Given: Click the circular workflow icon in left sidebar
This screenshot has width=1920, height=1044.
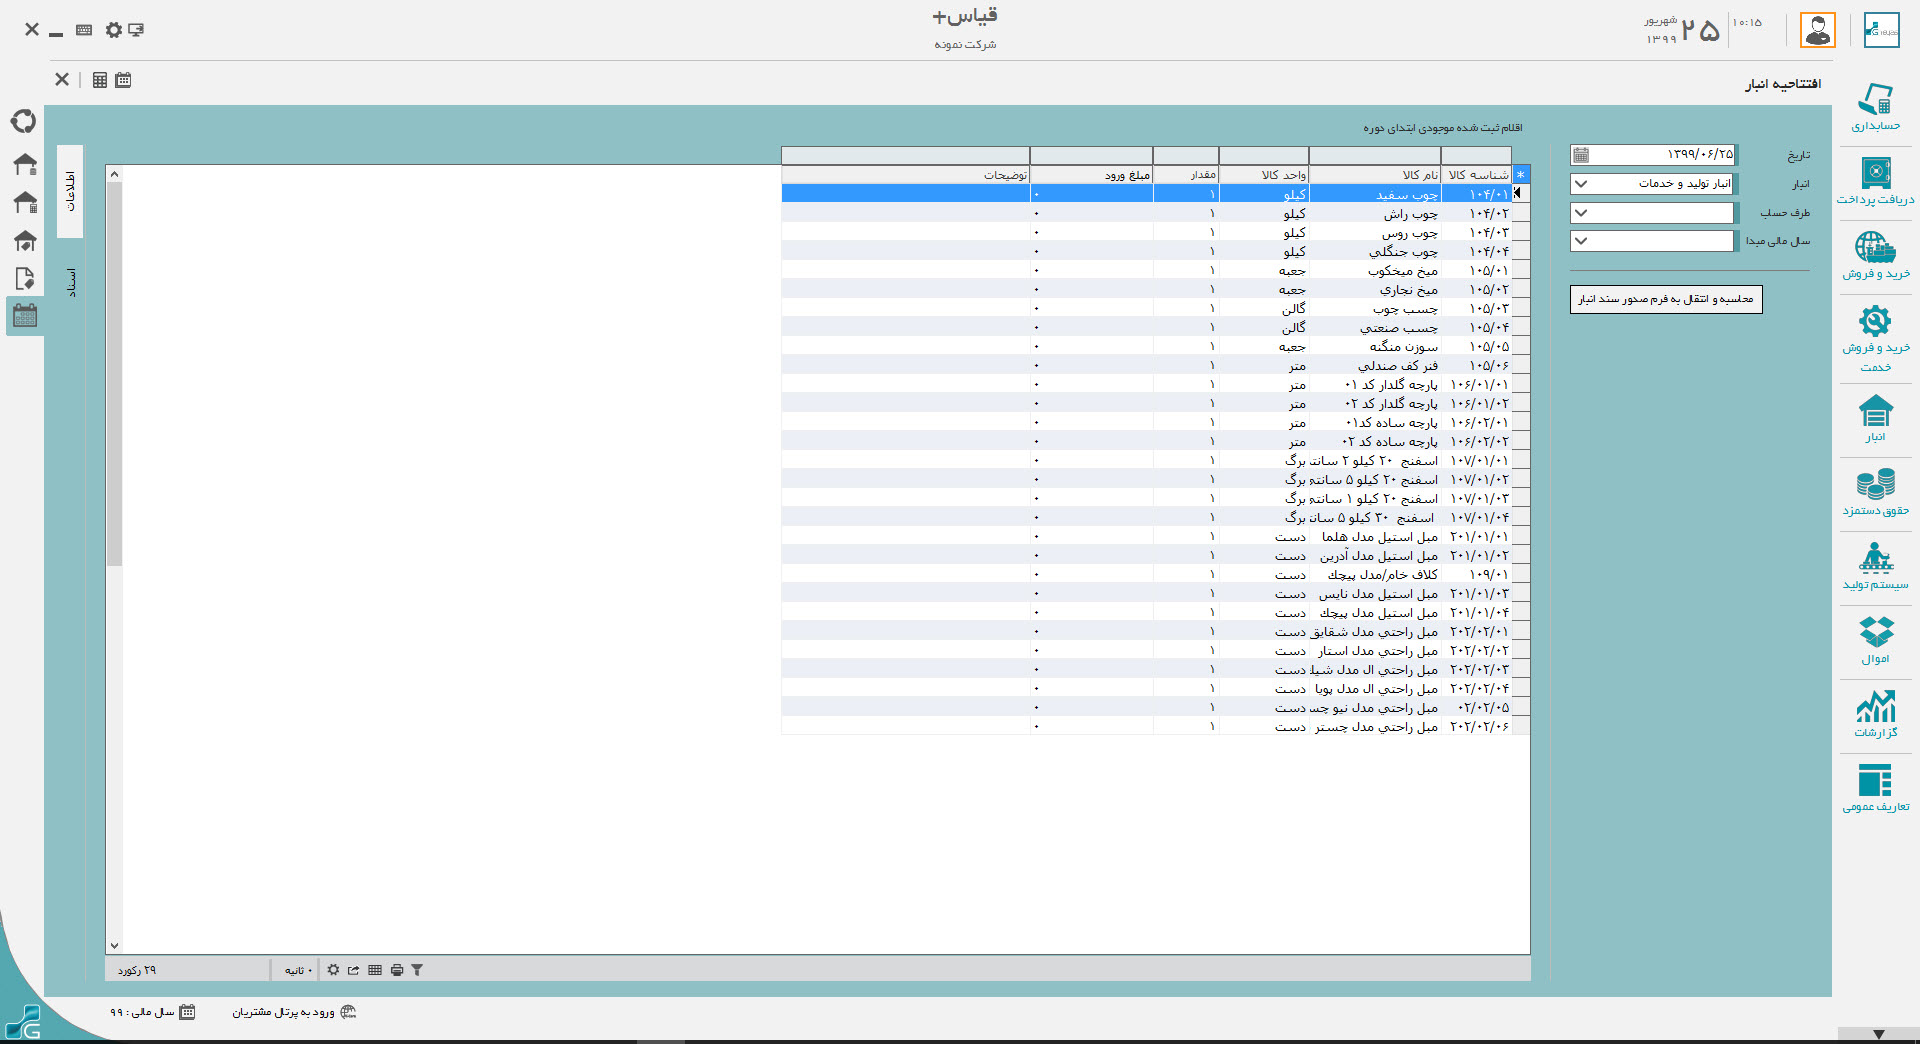Looking at the screenshot, I should [x=24, y=121].
